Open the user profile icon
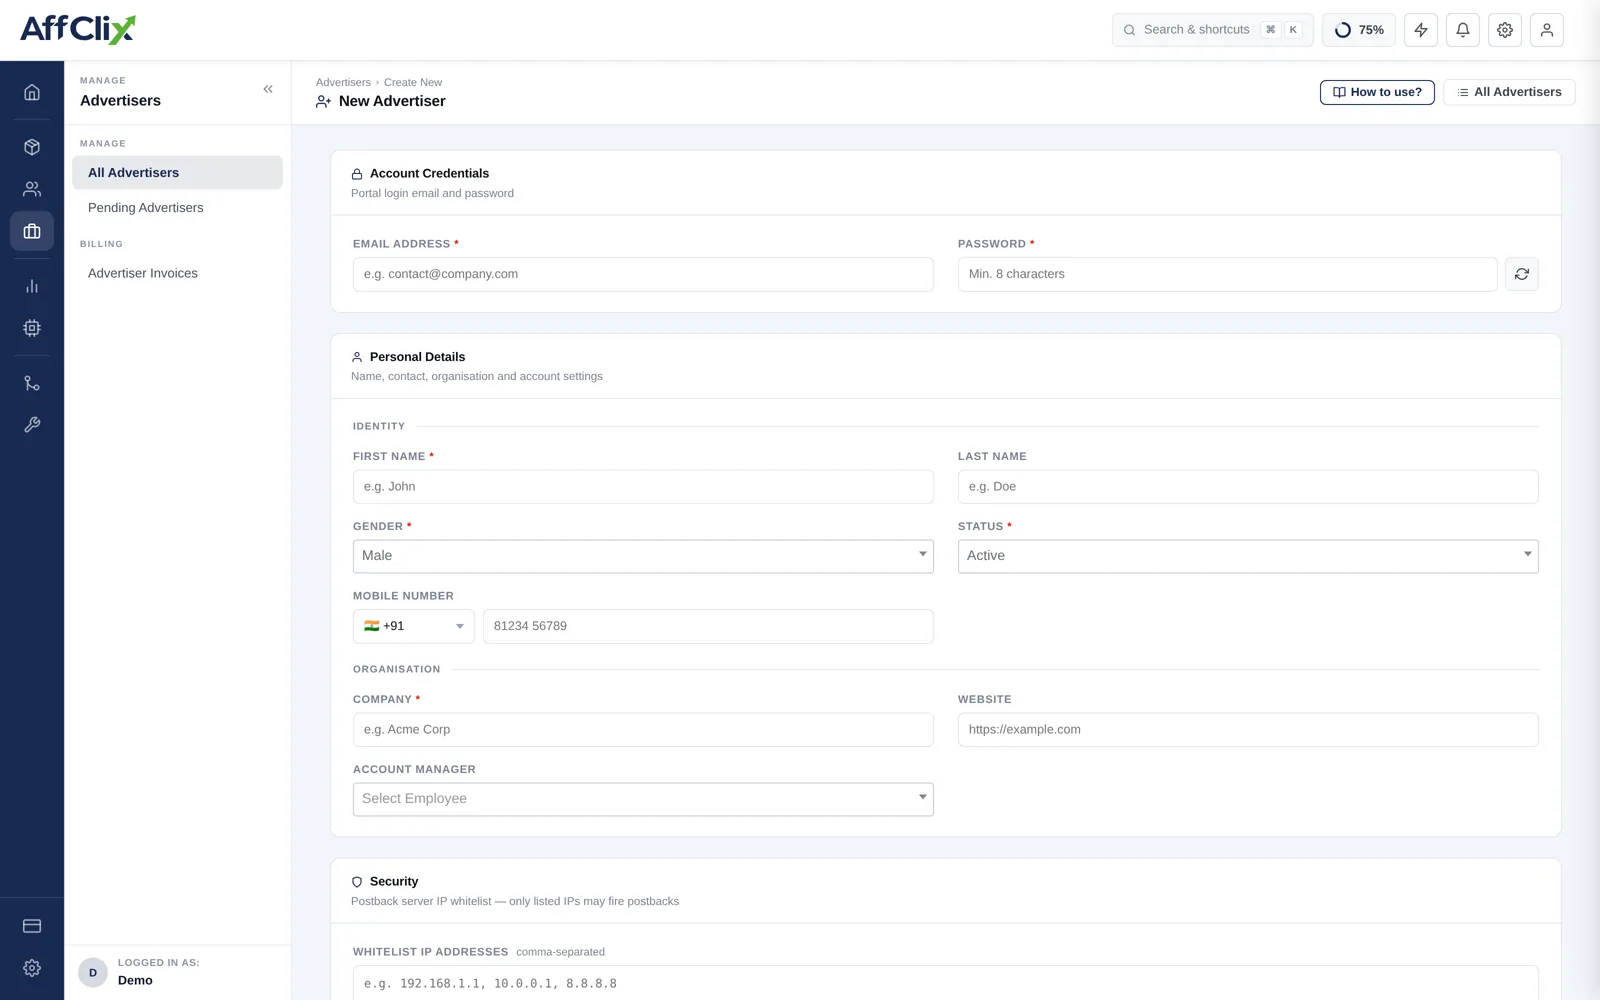This screenshot has width=1600, height=1000. [x=1547, y=30]
